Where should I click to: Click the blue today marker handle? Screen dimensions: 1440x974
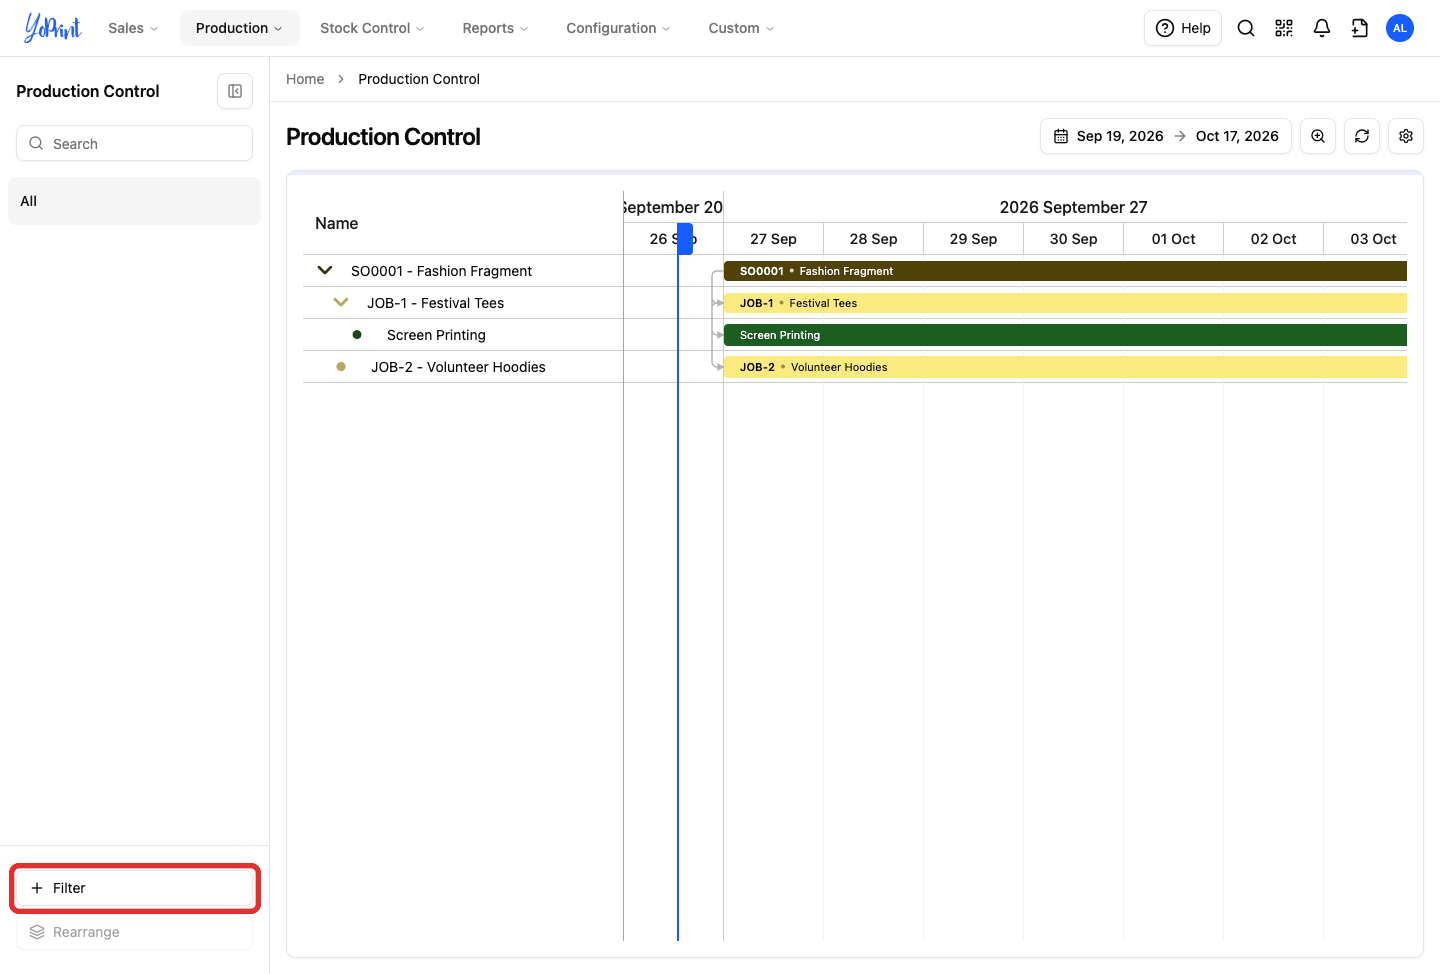click(685, 239)
